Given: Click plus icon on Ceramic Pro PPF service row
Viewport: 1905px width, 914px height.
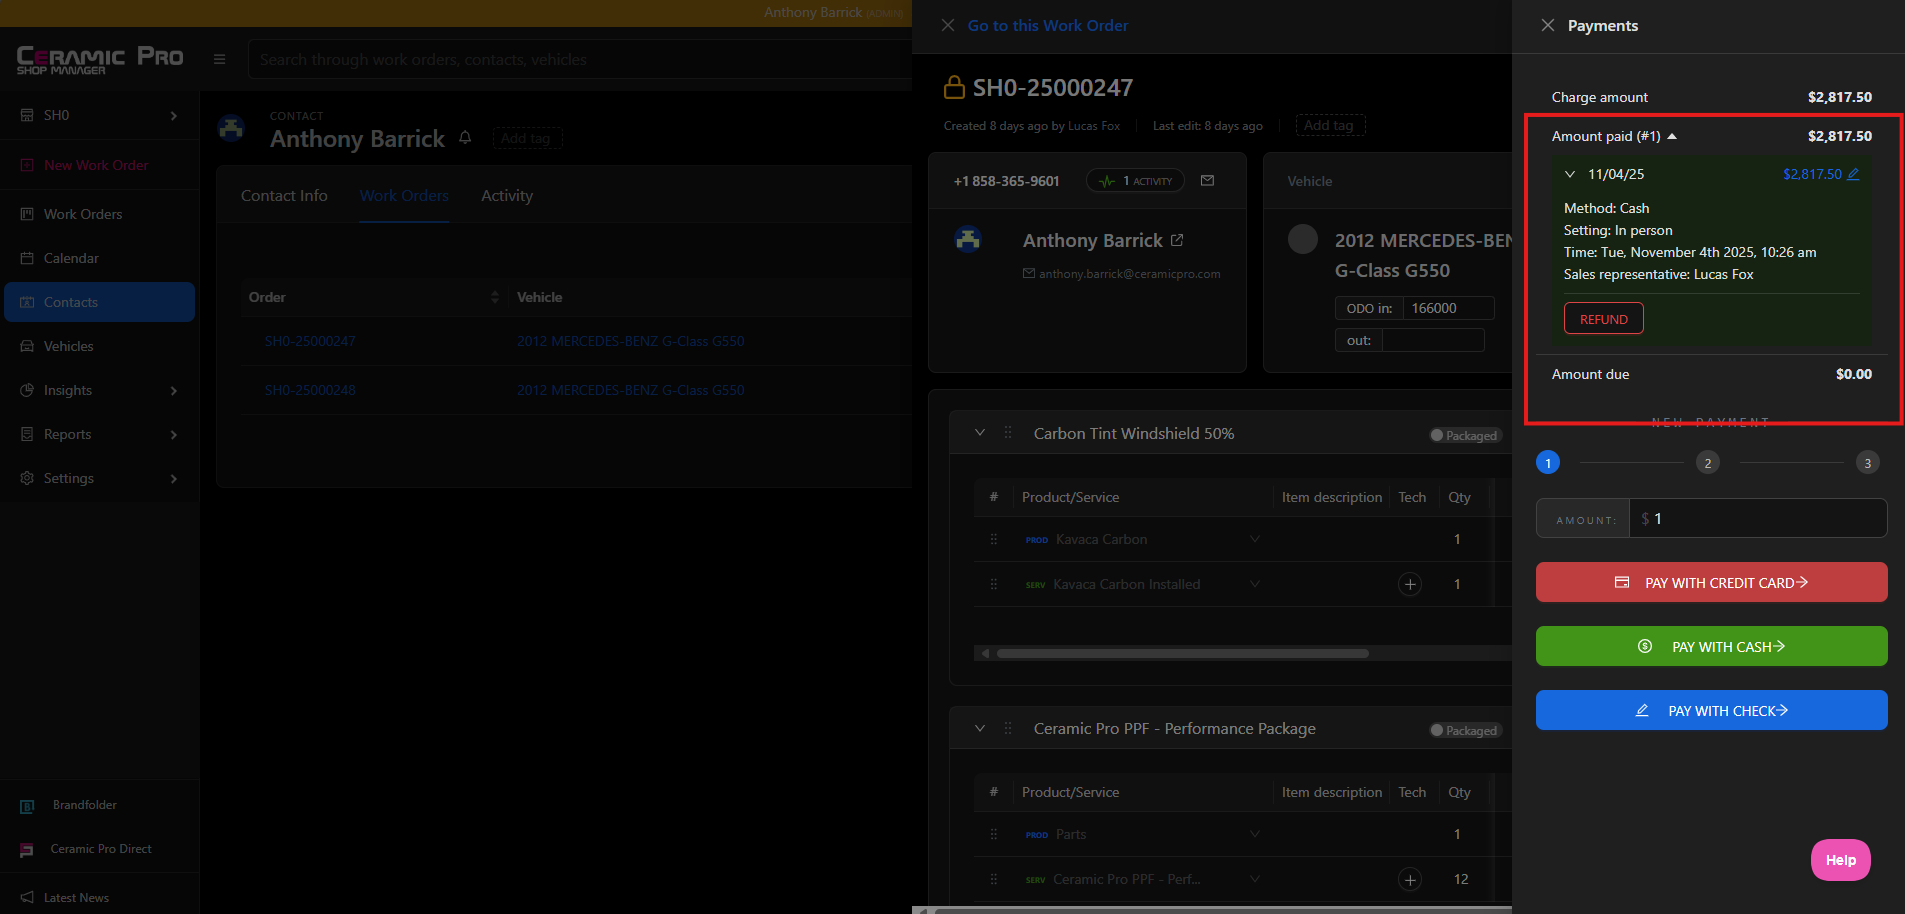Looking at the screenshot, I should coord(1410,879).
